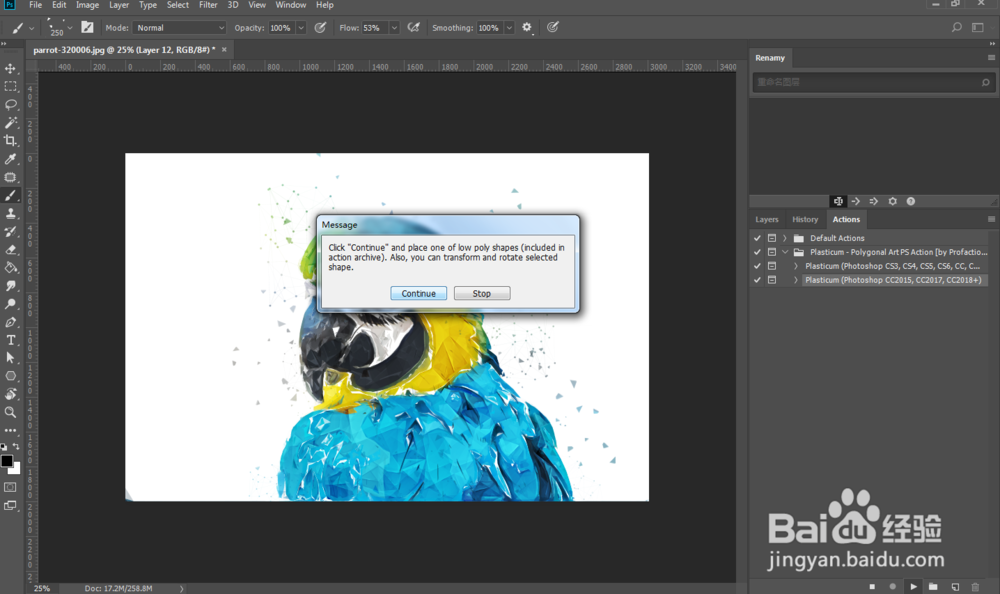Expand the Default Actions folder
The height and width of the screenshot is (594, 1000).
tap(785, 238)
